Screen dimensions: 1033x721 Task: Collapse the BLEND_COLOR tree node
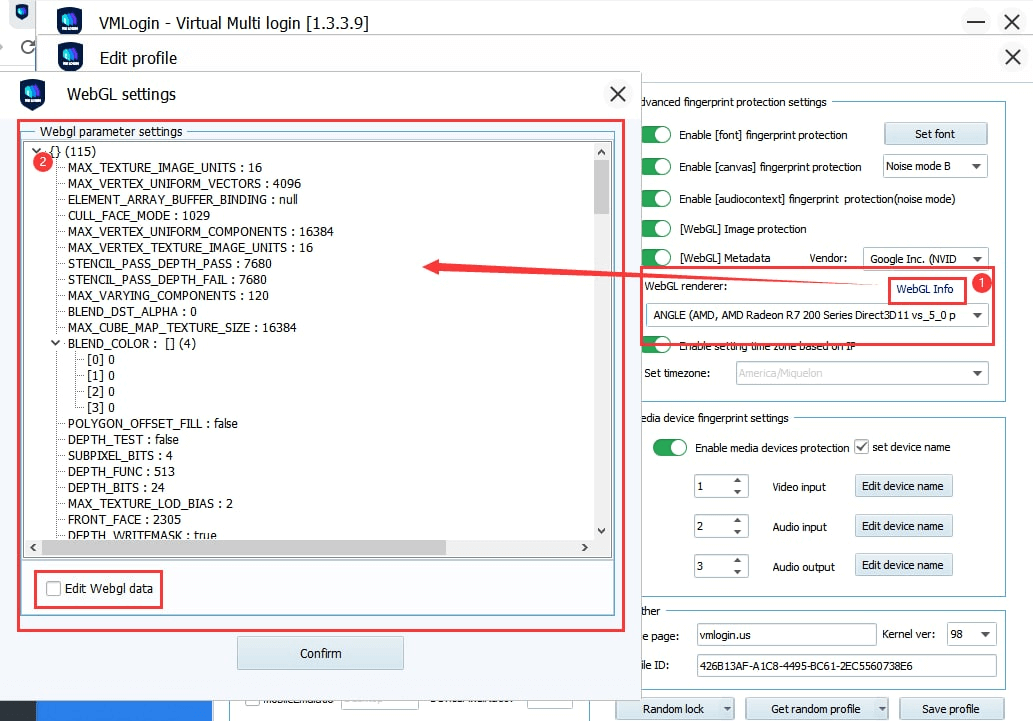pos(56,343)
